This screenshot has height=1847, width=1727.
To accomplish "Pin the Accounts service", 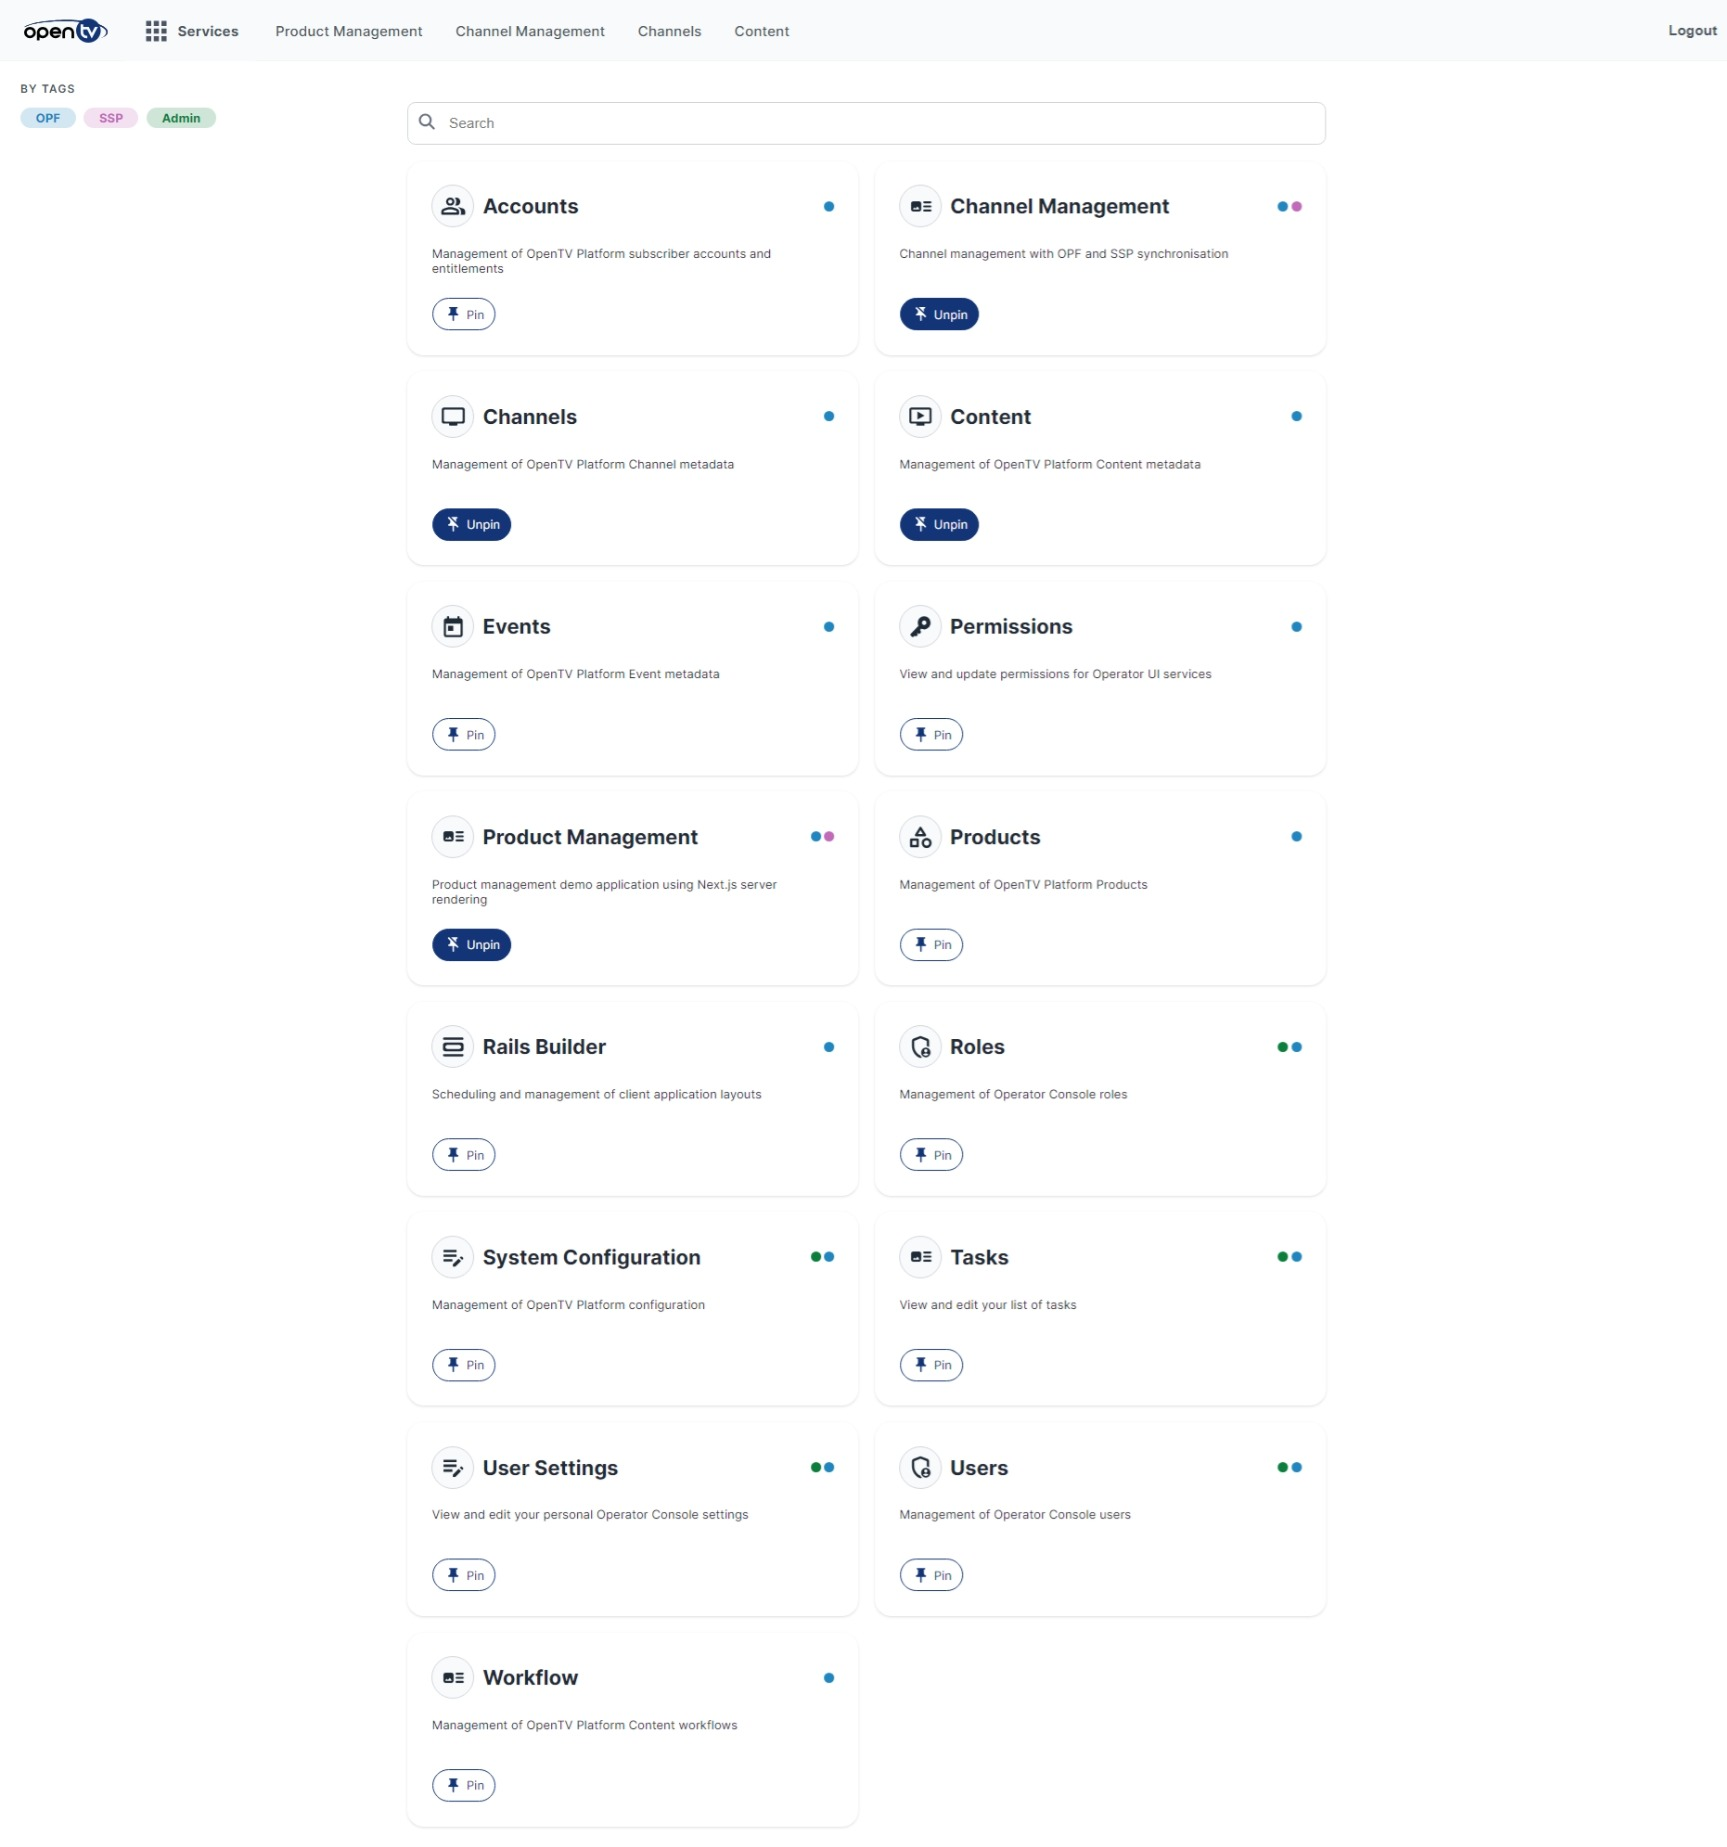I will [464, 314].
